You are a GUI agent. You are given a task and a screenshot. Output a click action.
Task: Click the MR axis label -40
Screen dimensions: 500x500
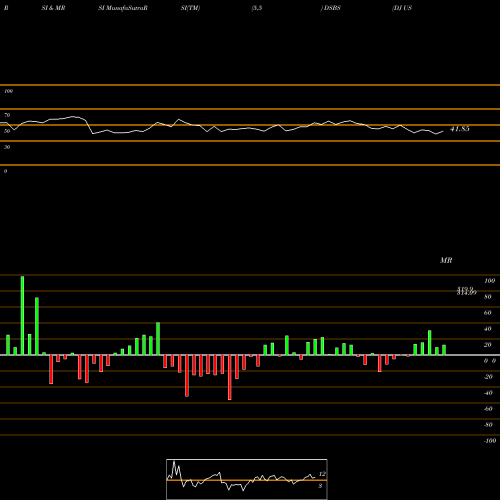(x=488, y=393)
